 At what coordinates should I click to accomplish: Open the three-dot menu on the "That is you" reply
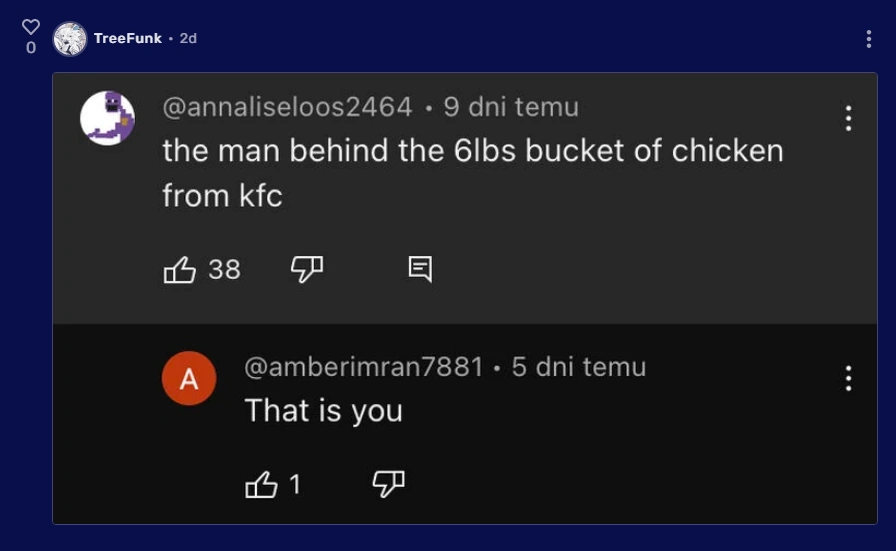pyautogui.click(x=848, y=378)
